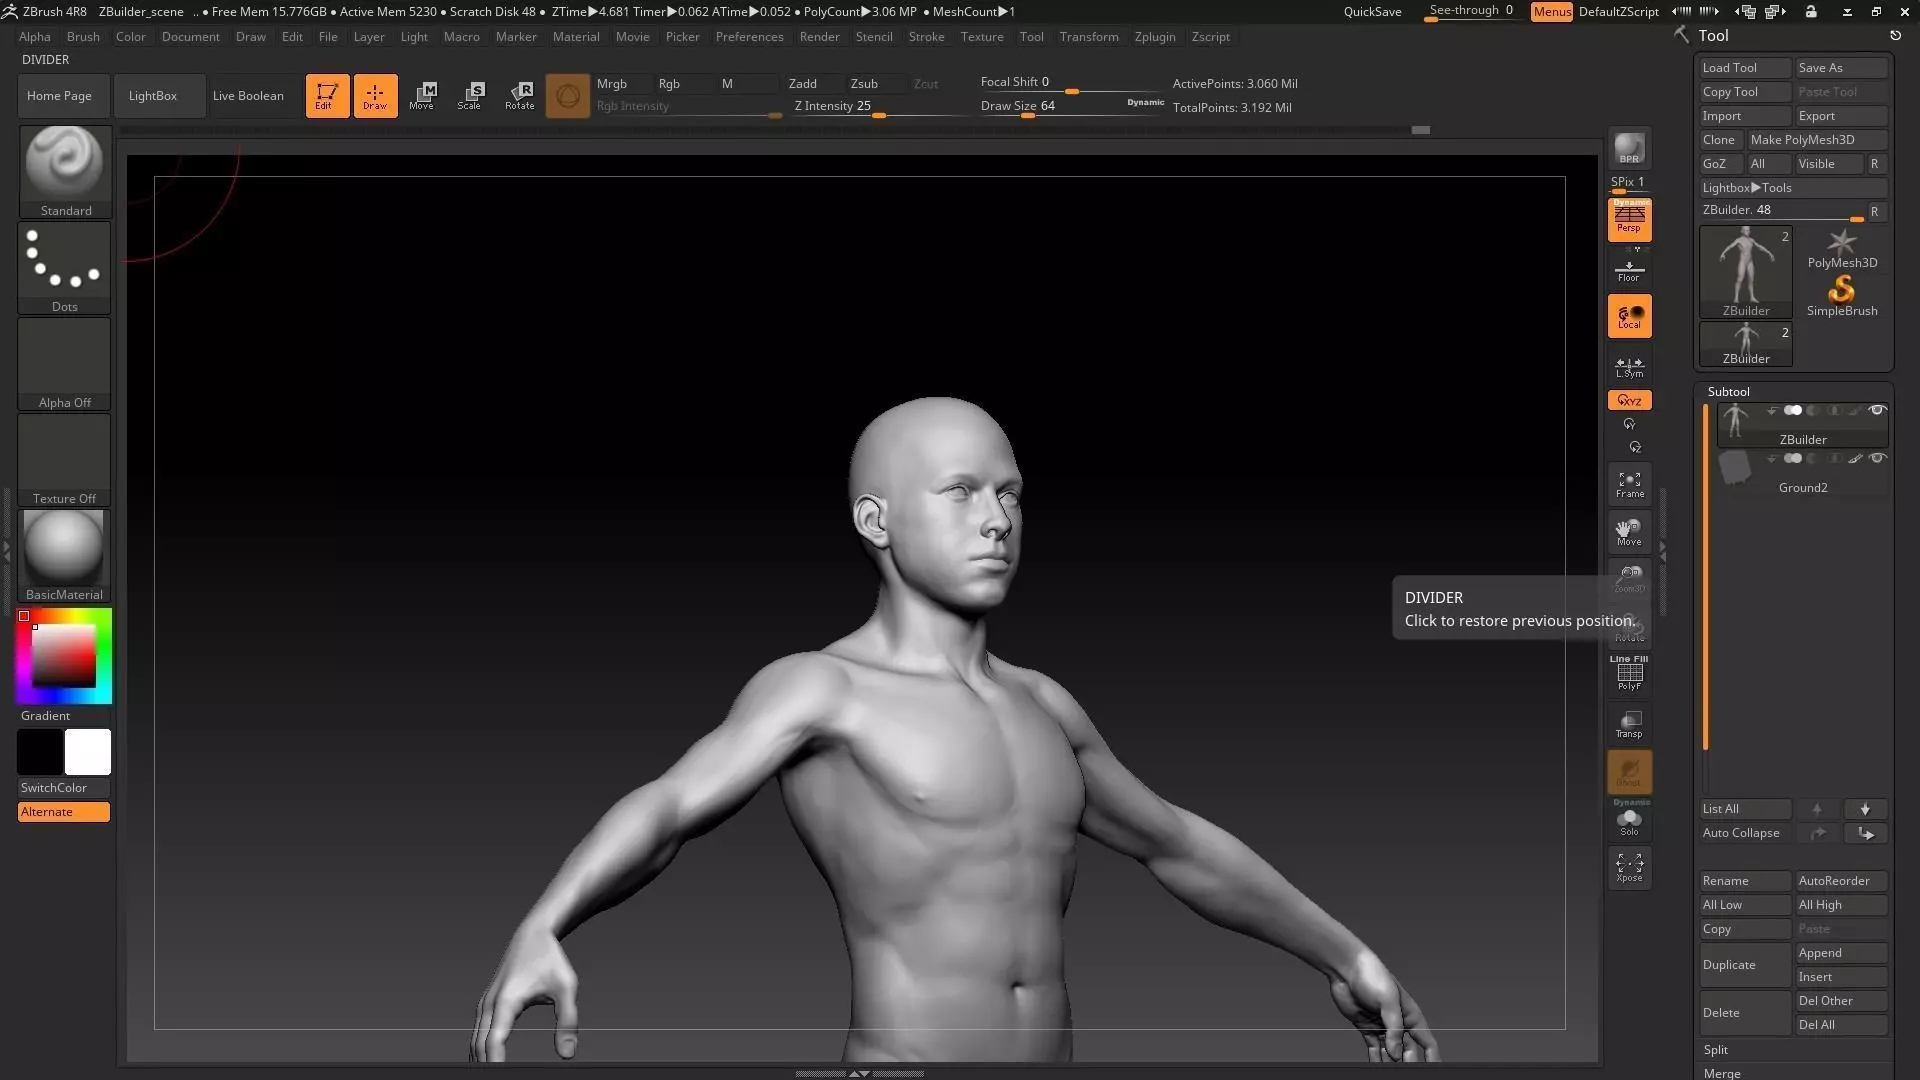Collapse the Subtool panel header
The height and width of the screenshot is (1080, 1920).
[1729, 392]
